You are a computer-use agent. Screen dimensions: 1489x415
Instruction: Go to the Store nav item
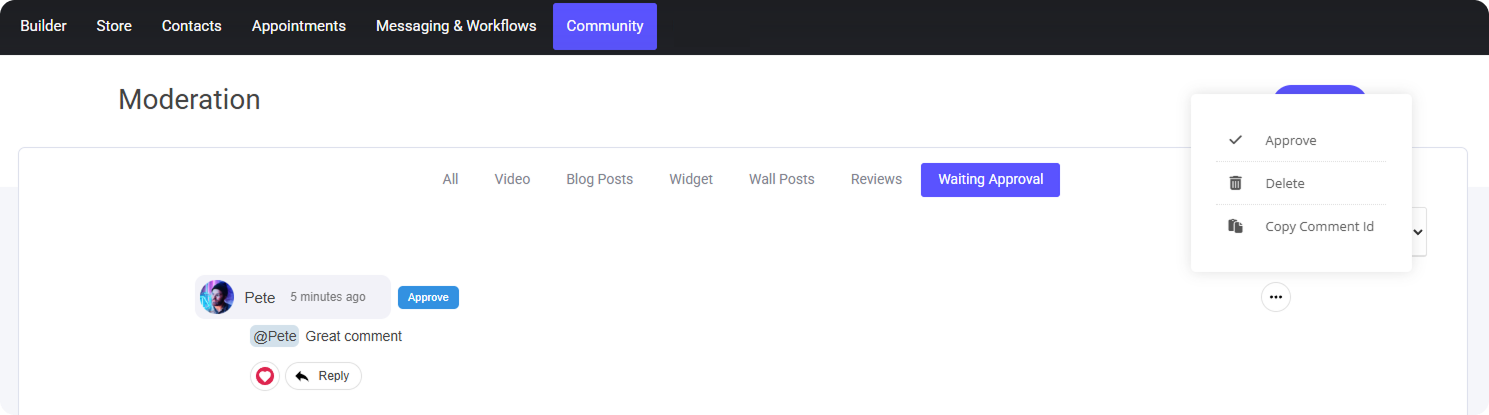(114, 26)
